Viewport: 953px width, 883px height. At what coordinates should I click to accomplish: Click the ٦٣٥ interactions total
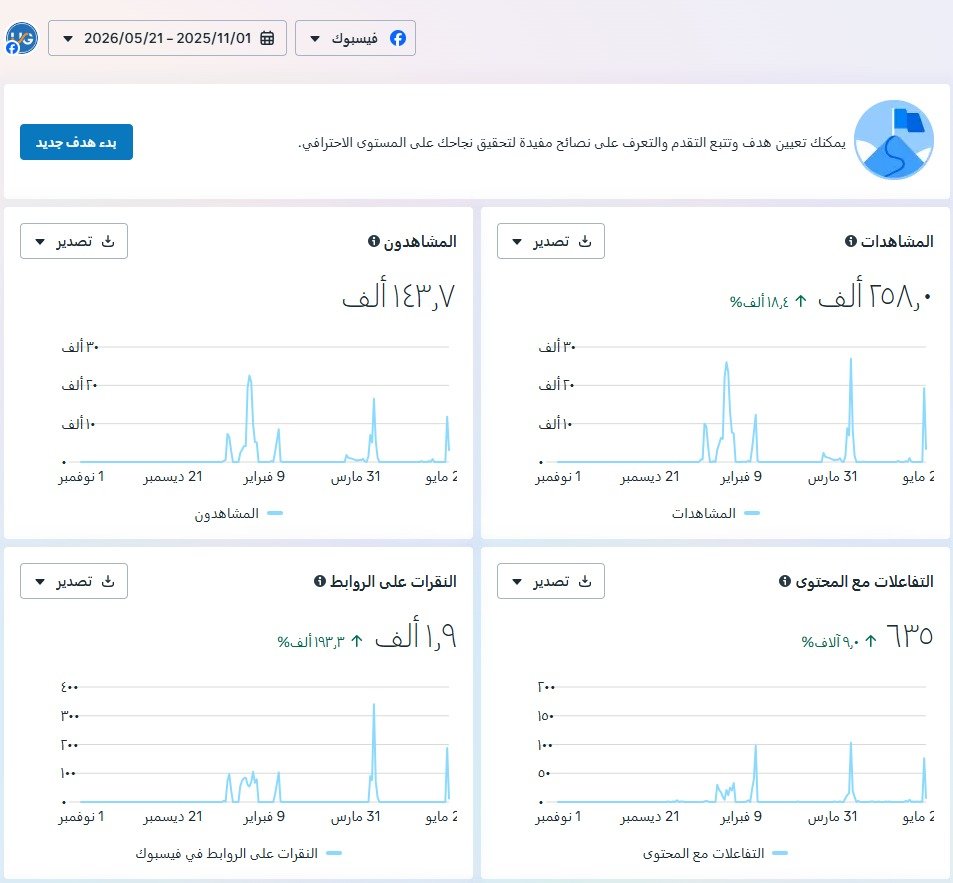[909, 636]
